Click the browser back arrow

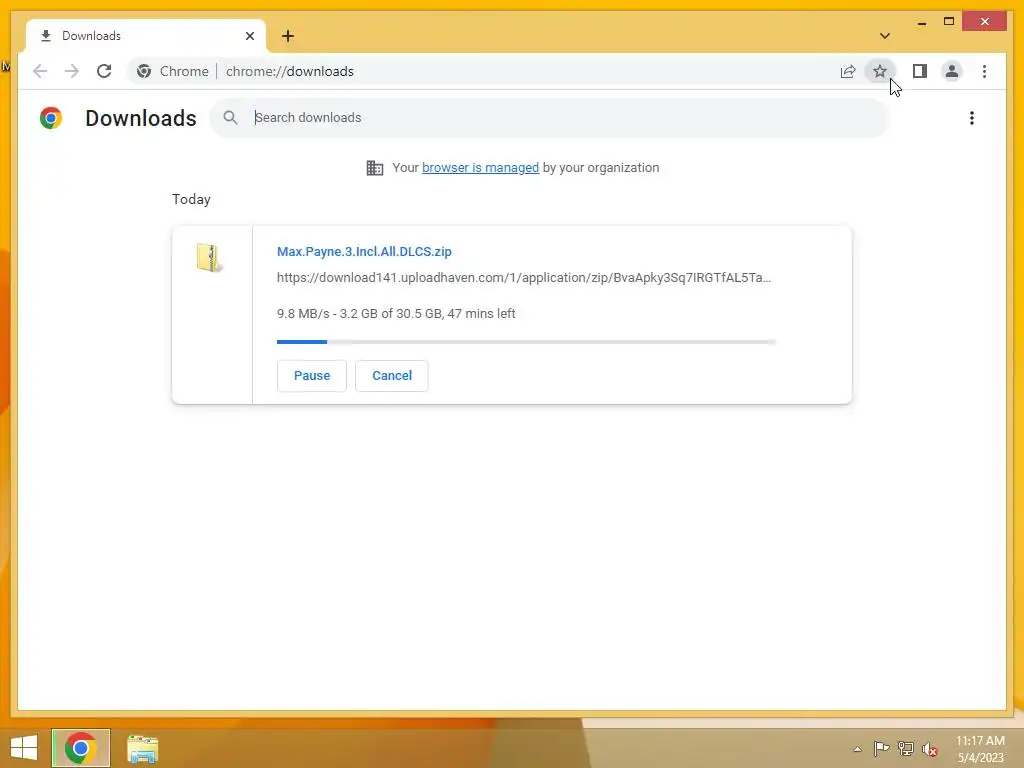point(40,71)
